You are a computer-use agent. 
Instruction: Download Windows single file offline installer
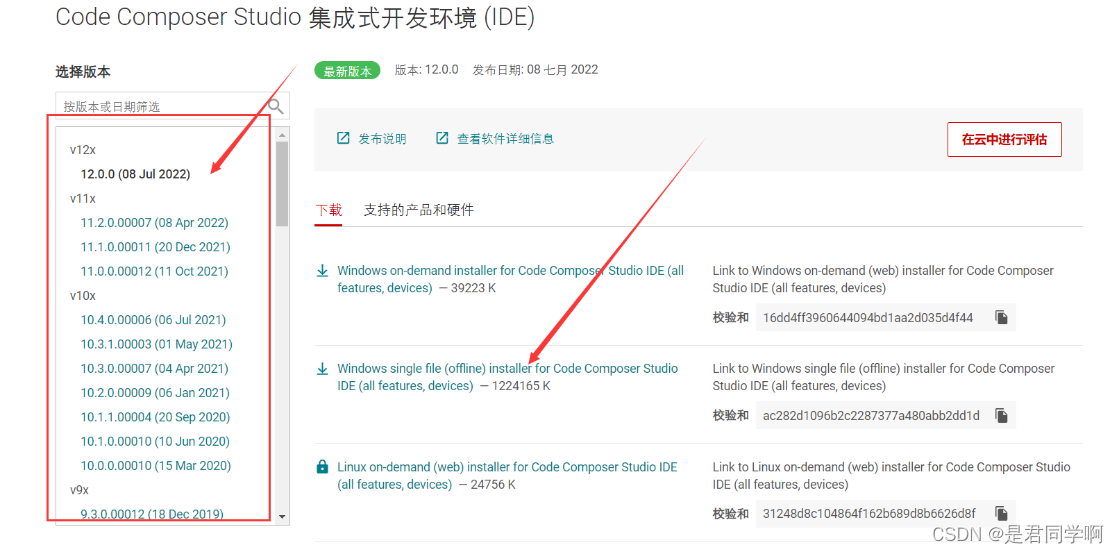tap(507, 377)
